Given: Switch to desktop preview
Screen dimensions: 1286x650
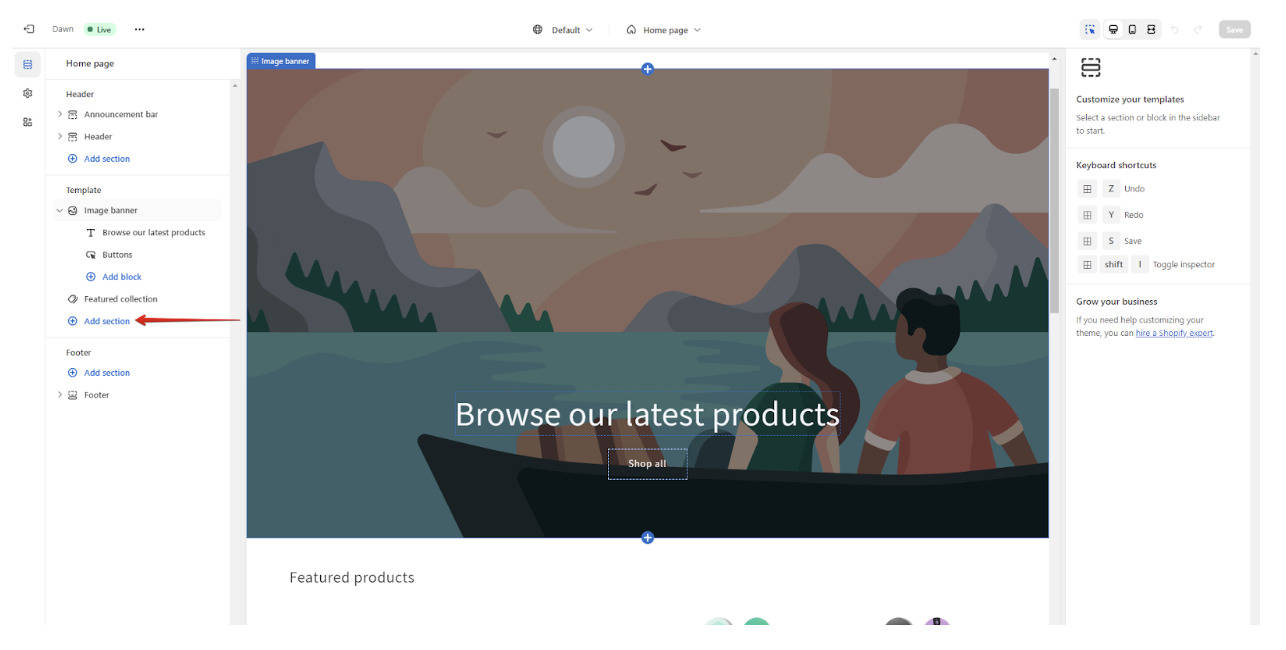Looking at the screenshot, I should tap(1113, 30).
